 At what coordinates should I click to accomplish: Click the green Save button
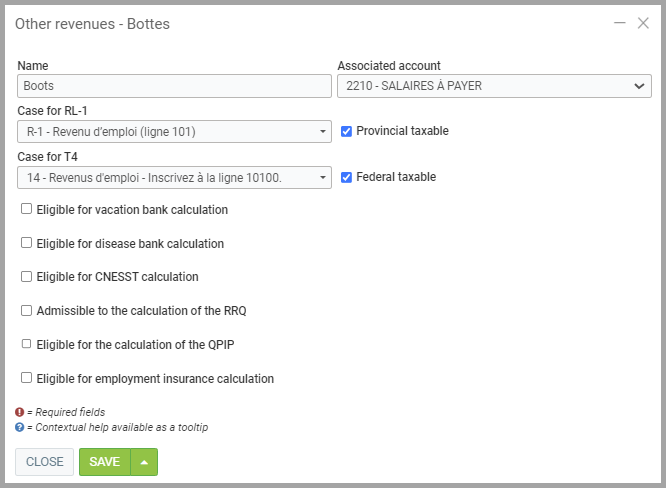[x=105, y=462]
